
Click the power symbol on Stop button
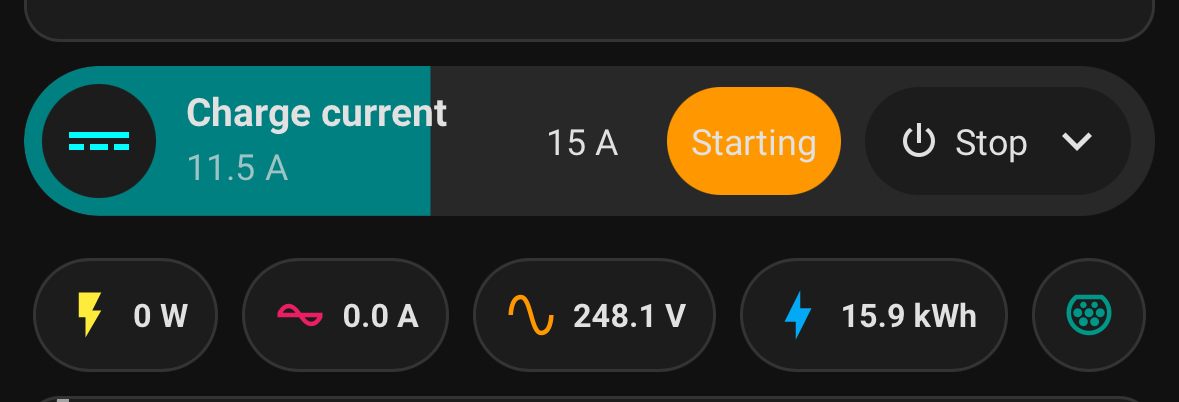(919, 141)
